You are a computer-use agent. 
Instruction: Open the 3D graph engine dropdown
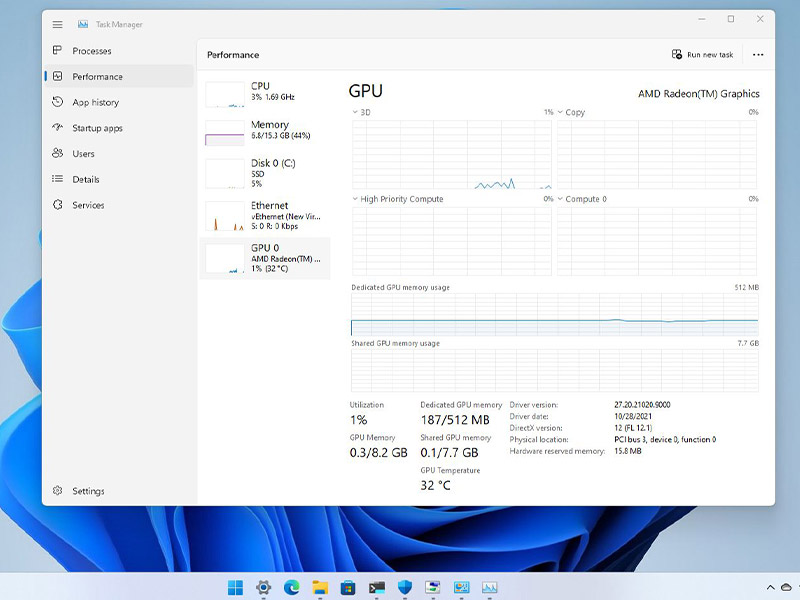tap(355, 112)
